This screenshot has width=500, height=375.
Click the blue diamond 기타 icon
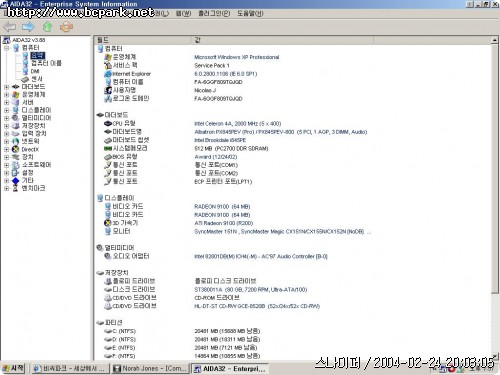[15, 180]
